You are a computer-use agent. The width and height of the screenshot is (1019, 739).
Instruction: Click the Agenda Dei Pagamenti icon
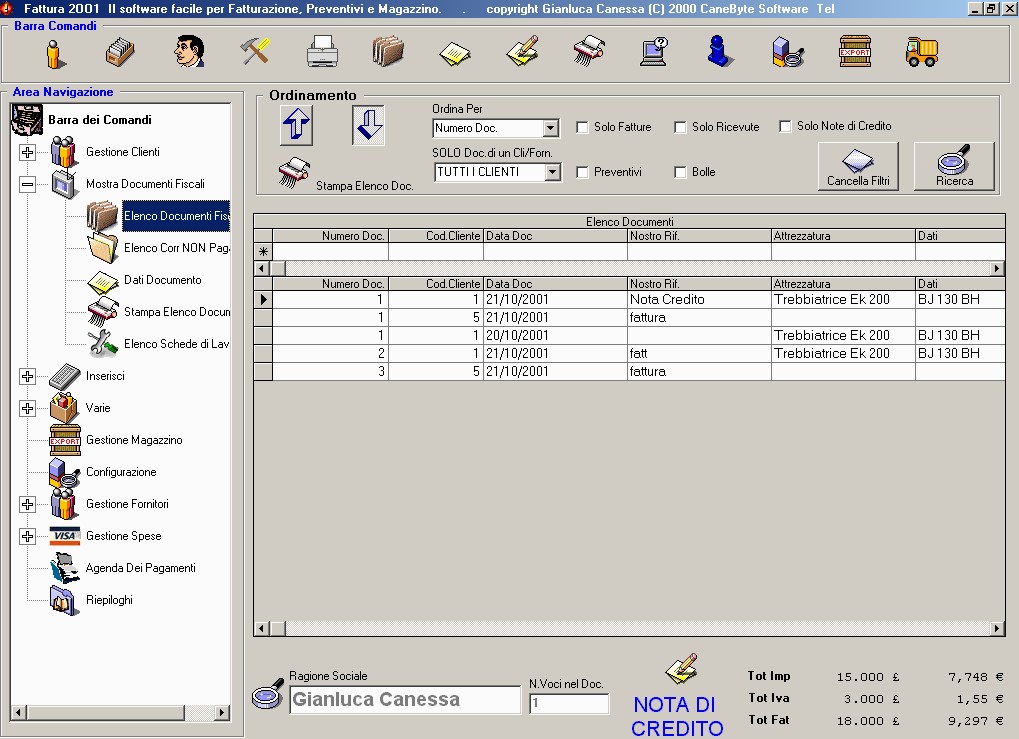(x=65, y=568)
